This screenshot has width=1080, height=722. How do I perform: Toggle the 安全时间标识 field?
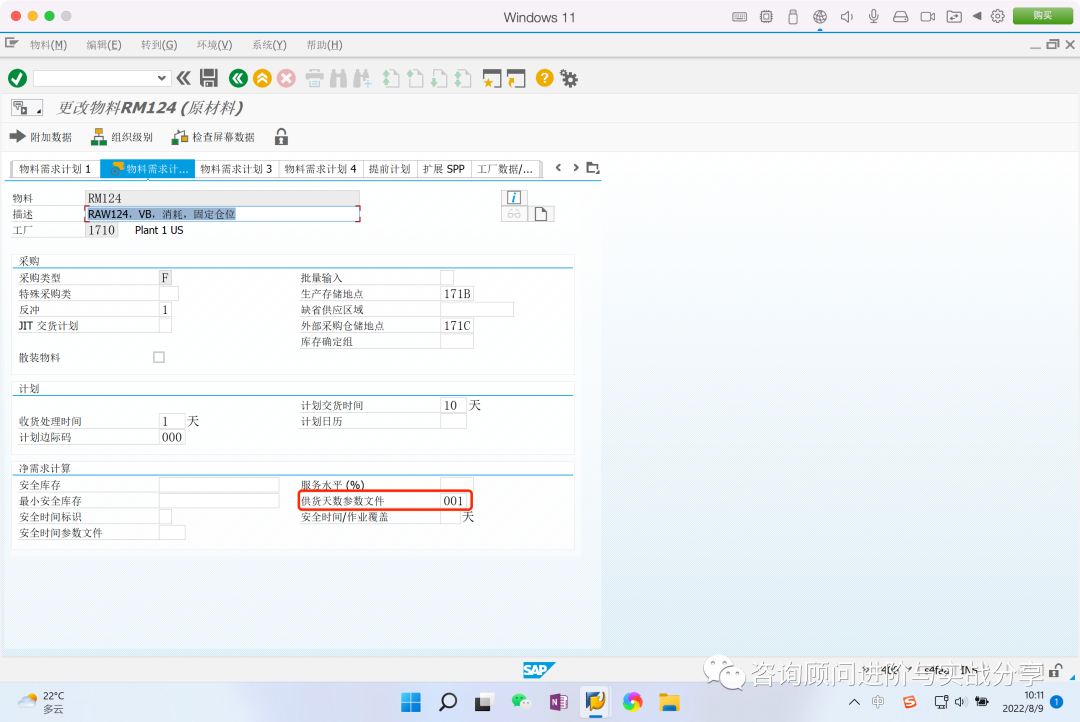coord(165,517)
